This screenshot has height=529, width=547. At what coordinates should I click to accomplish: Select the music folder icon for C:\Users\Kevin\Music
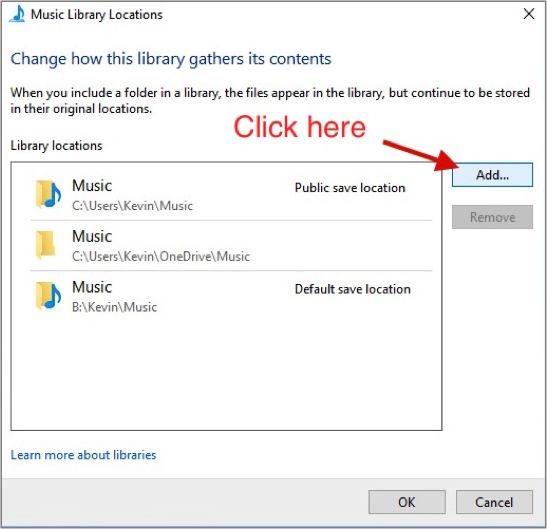tap(48, 194)
